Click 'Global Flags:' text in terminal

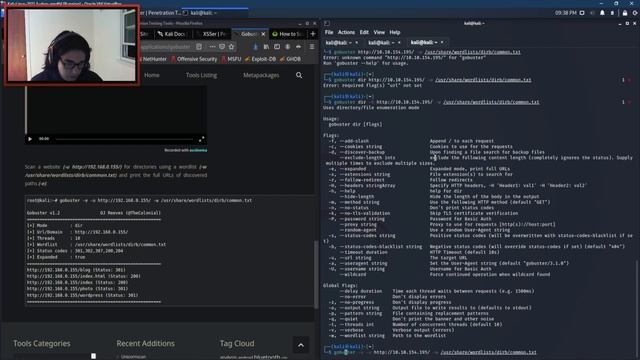tap(340, 286)
